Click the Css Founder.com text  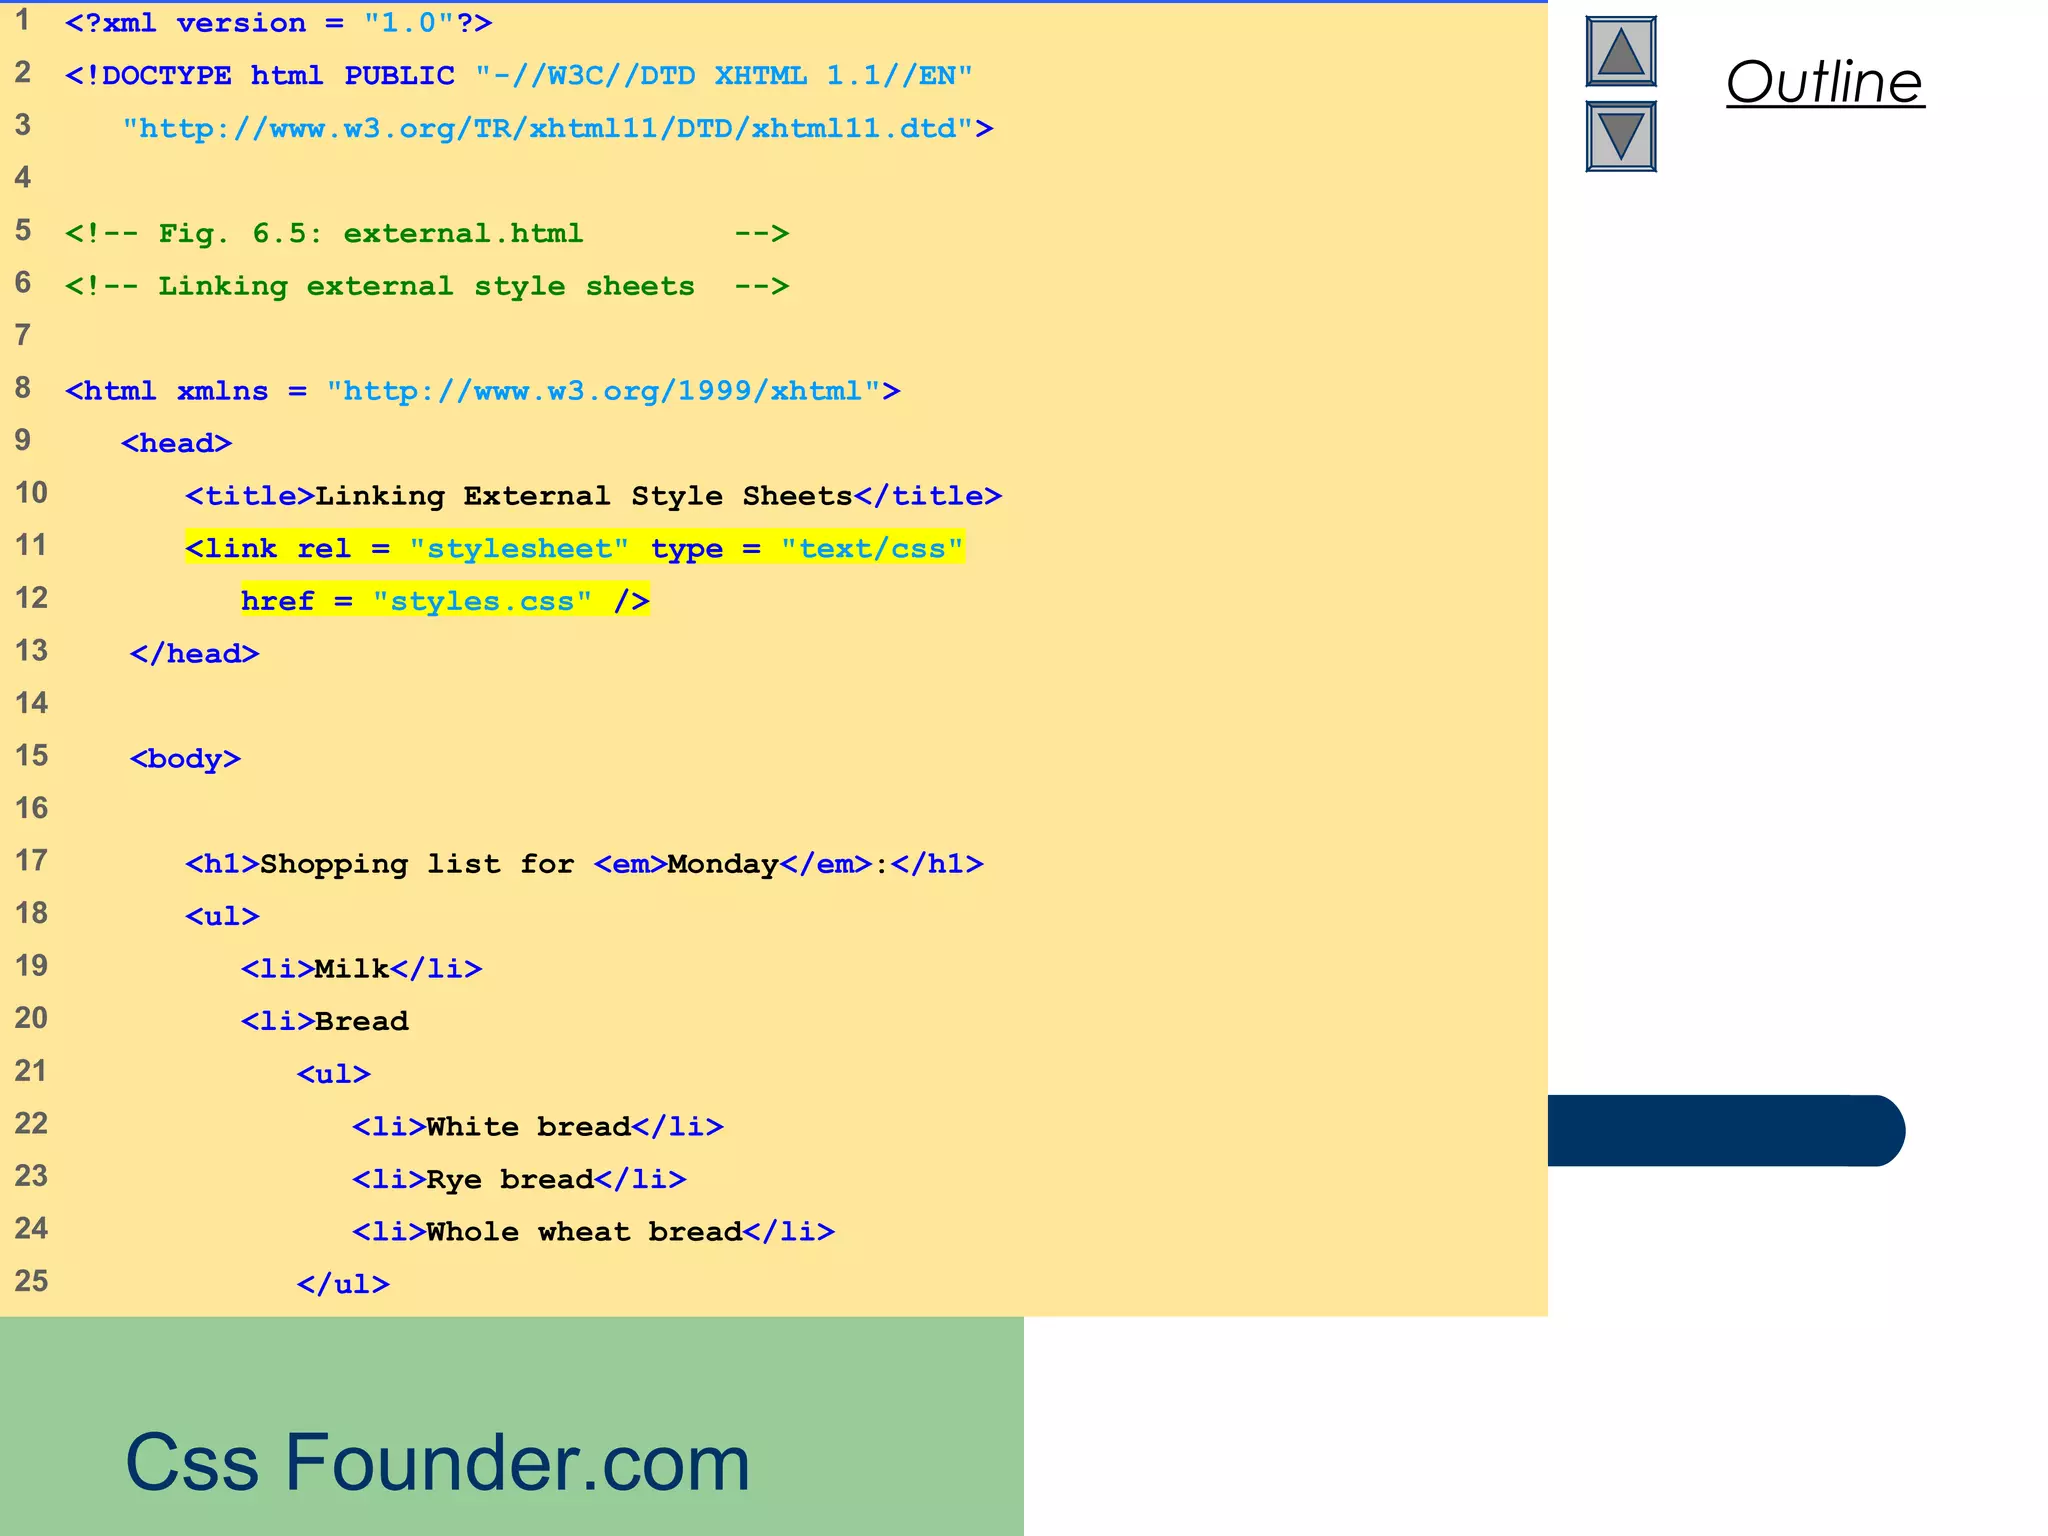[x=437, y=1462]
